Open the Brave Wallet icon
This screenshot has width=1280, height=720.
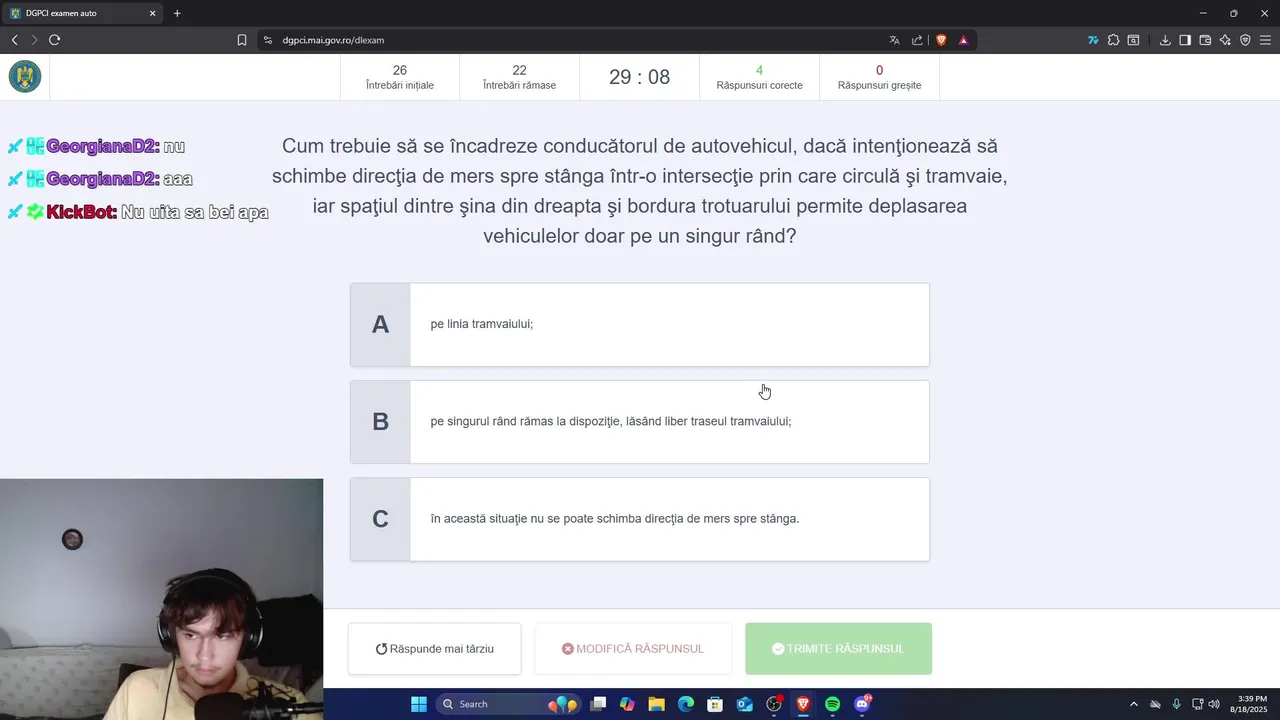pos(1205,40)
